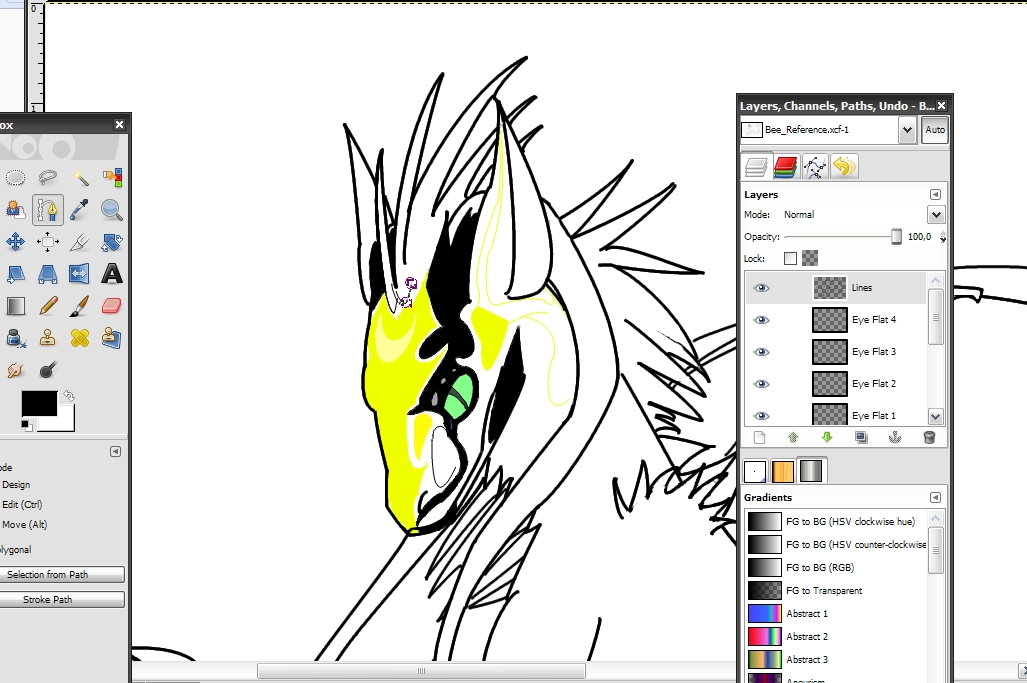
Task: Select the Clone stamp tool
Action: 47,338
